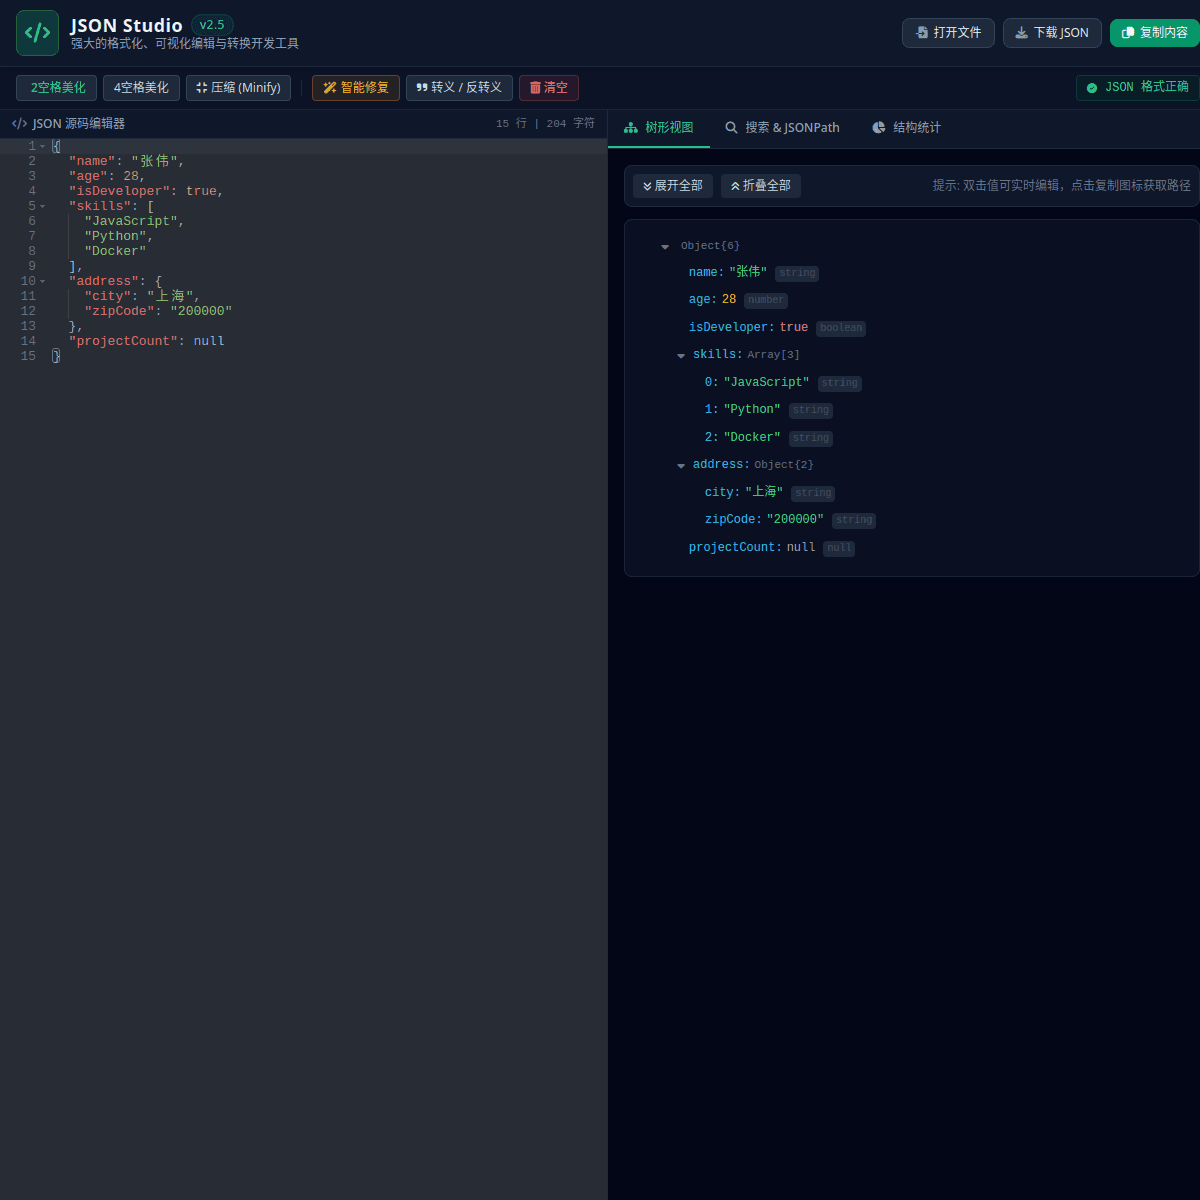Fold skills array at line 5 gutter
Viewport: 1200px width, 1200px height.
click(x=43, y=206)
